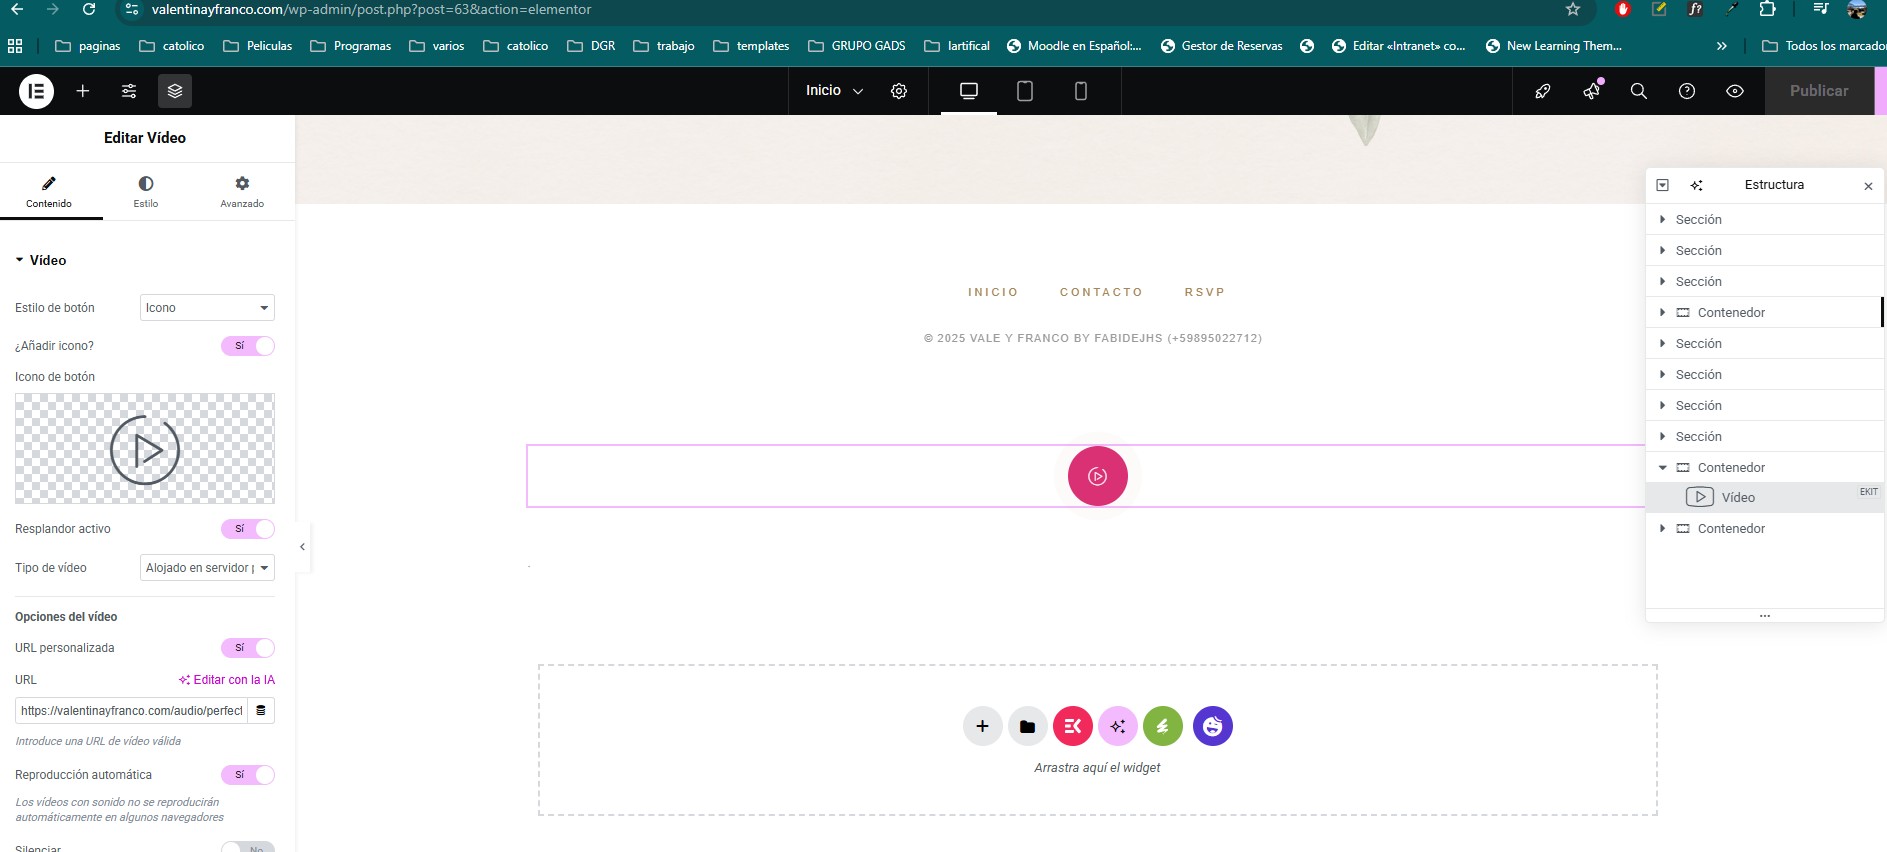
Task: Click the Publicar button
Action: tap(1818, 91)
